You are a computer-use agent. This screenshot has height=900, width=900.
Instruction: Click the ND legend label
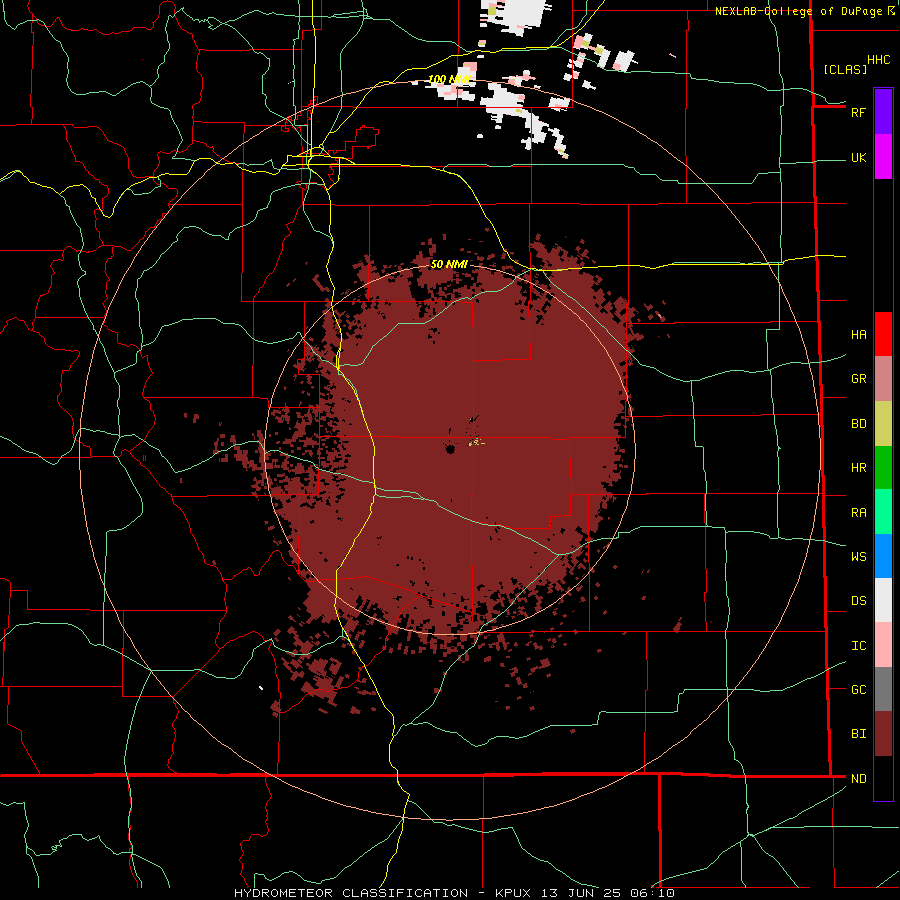(x=858, y=779)
